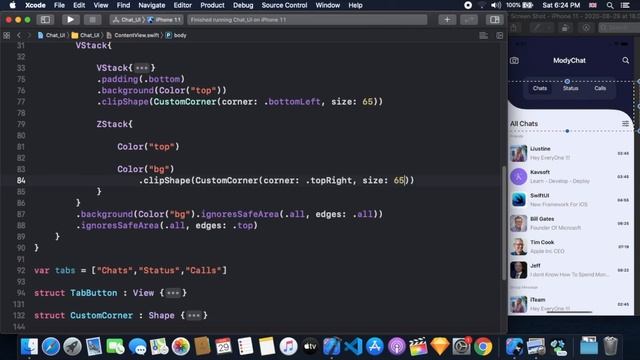The image size is (640, 360).
Task: Run the project with the Play button
Action: click(70, 20)
